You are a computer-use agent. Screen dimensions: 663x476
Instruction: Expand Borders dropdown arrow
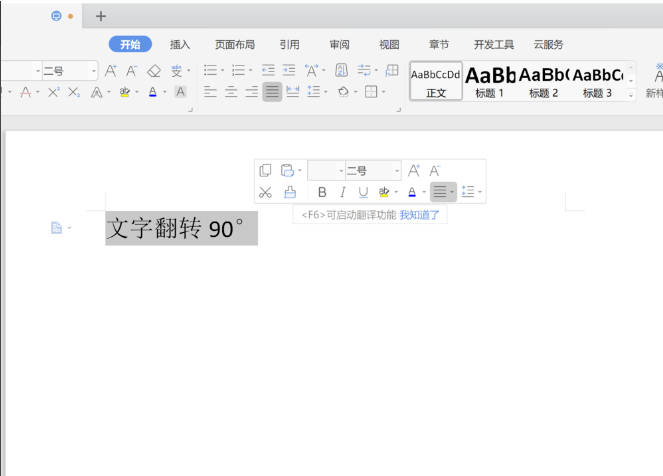[x=384, y=92]
